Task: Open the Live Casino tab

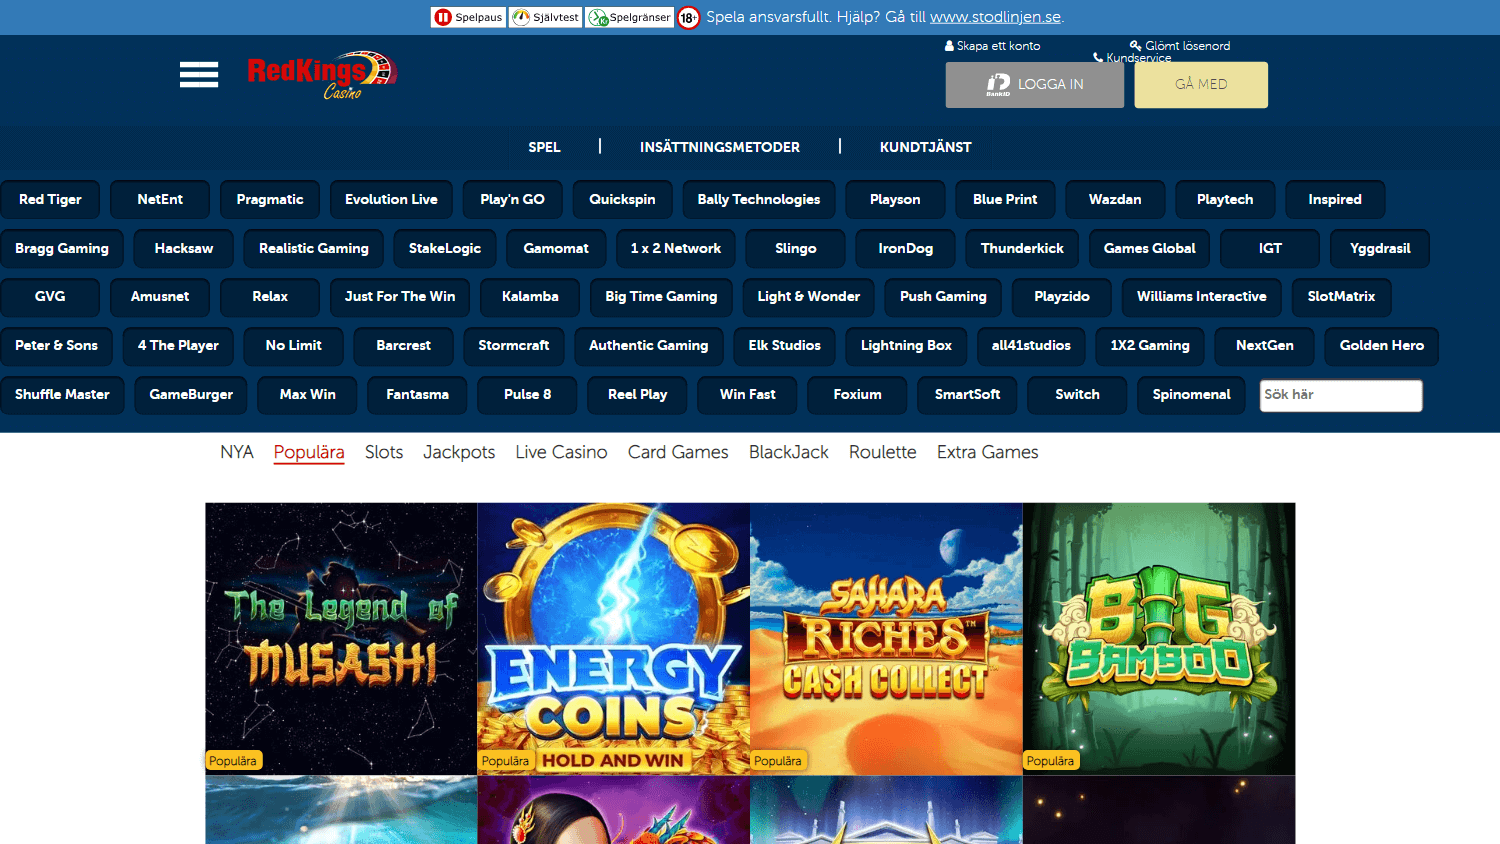Action: (x=561, y=452)
